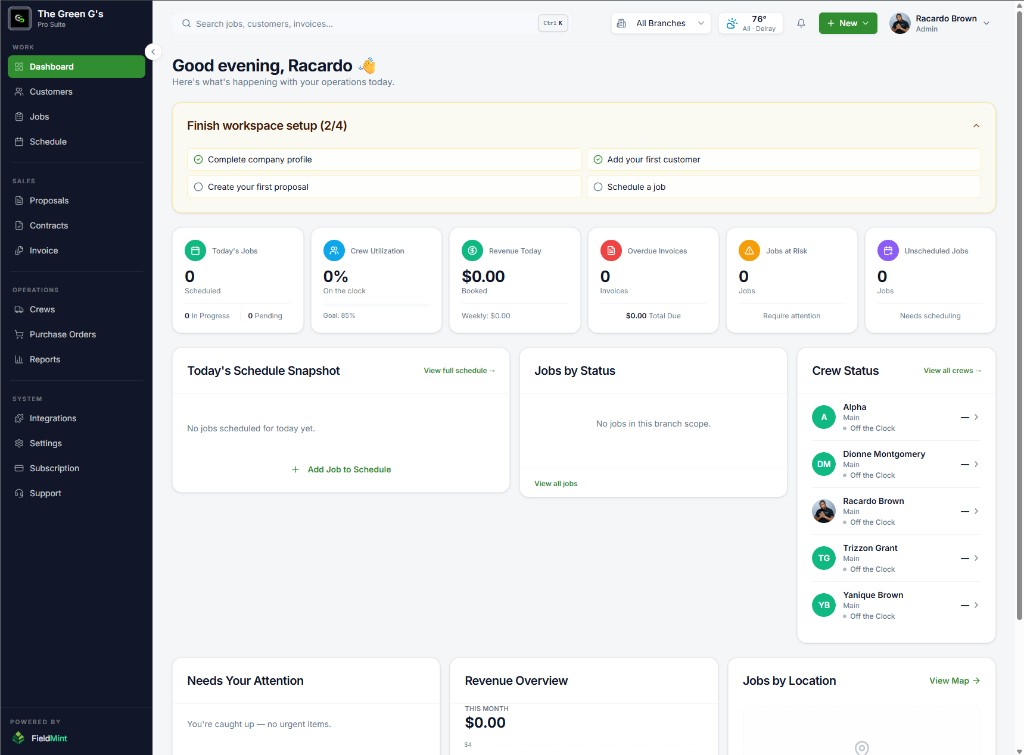1024x755 pixels.
Task: Expand Yanique Brown row chevron
Action: click(x=976, y=605)
